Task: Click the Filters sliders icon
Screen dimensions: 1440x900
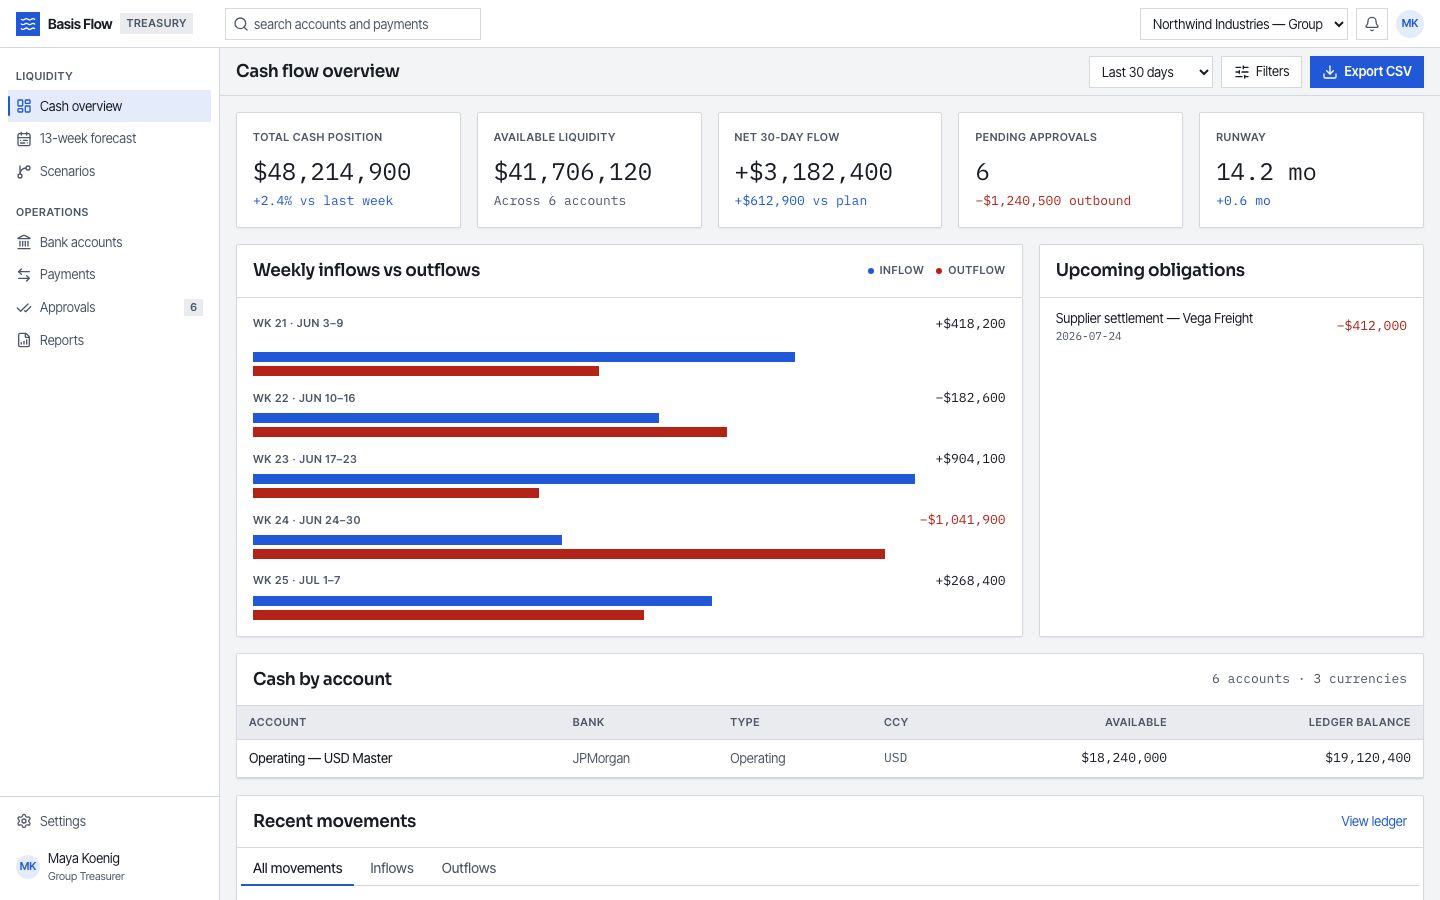Action: coord(1242,72)
